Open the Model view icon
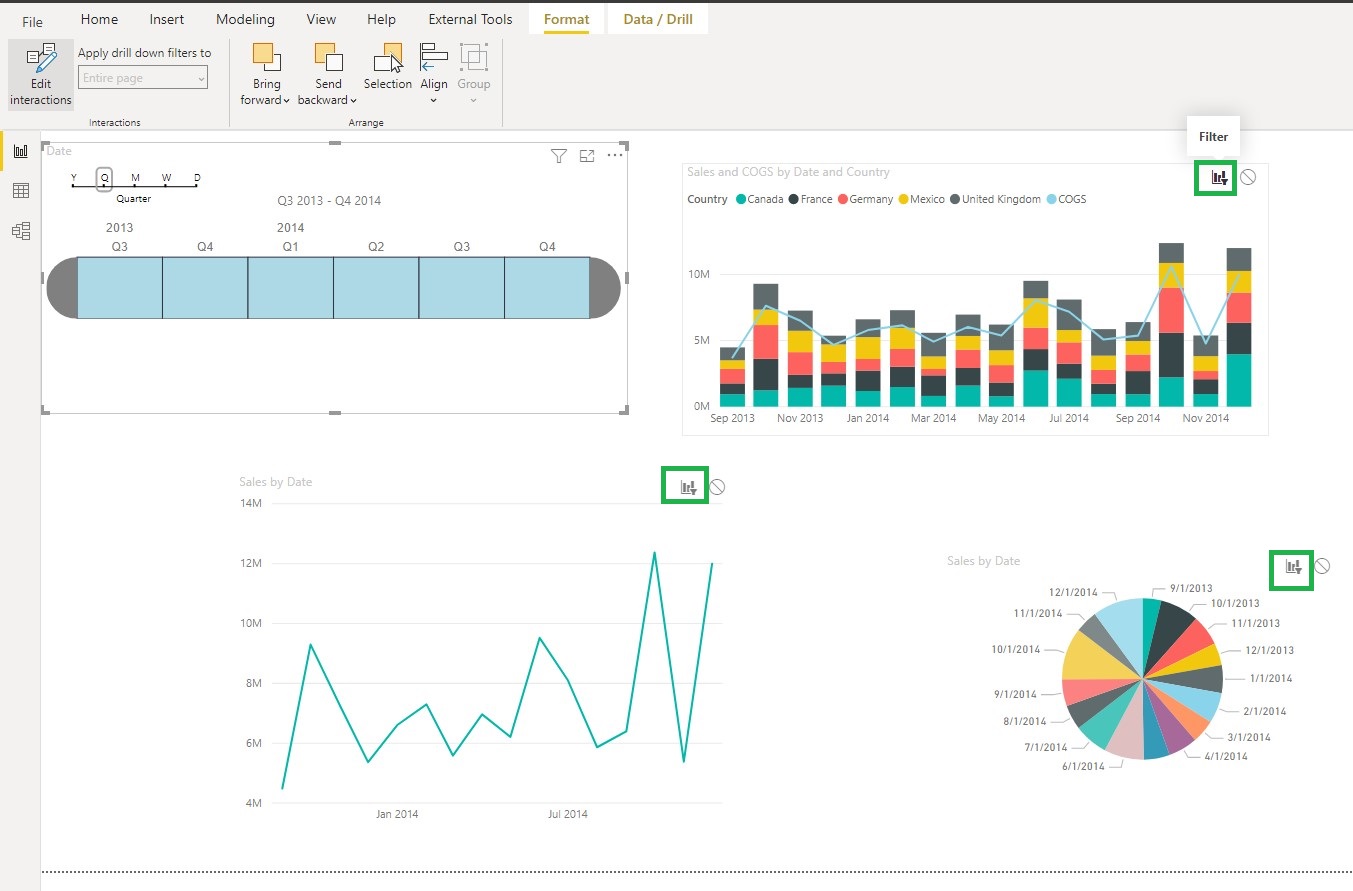 tap(21, 231)
